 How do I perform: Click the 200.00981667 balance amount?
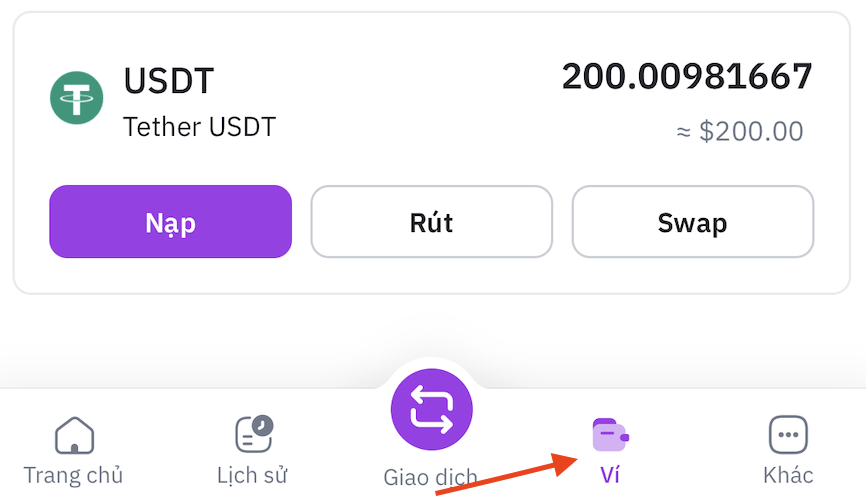687,77
